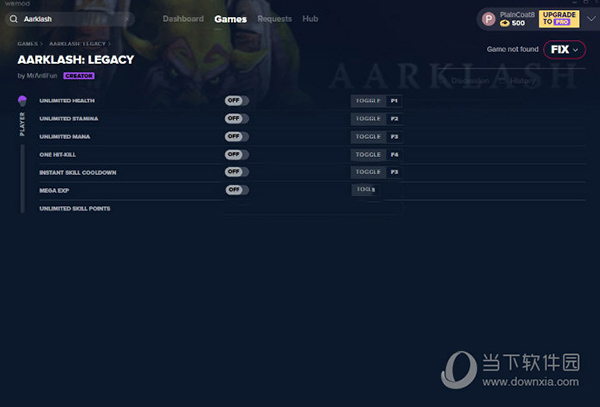Clear the Aarklash search text

(127, 19)
